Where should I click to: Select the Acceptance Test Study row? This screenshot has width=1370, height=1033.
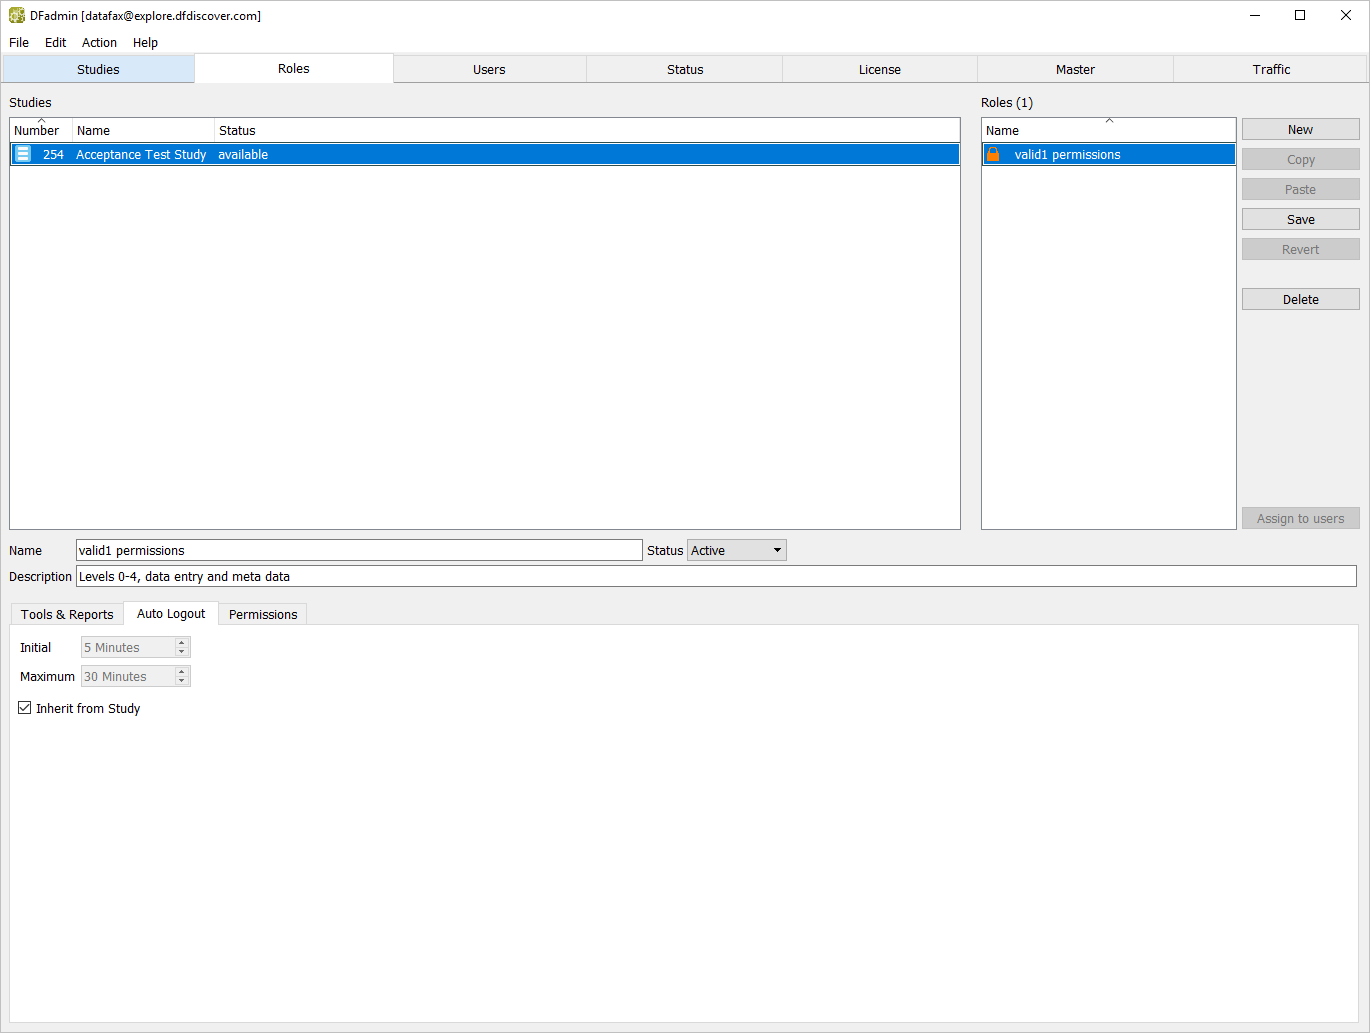pos(141,154)
